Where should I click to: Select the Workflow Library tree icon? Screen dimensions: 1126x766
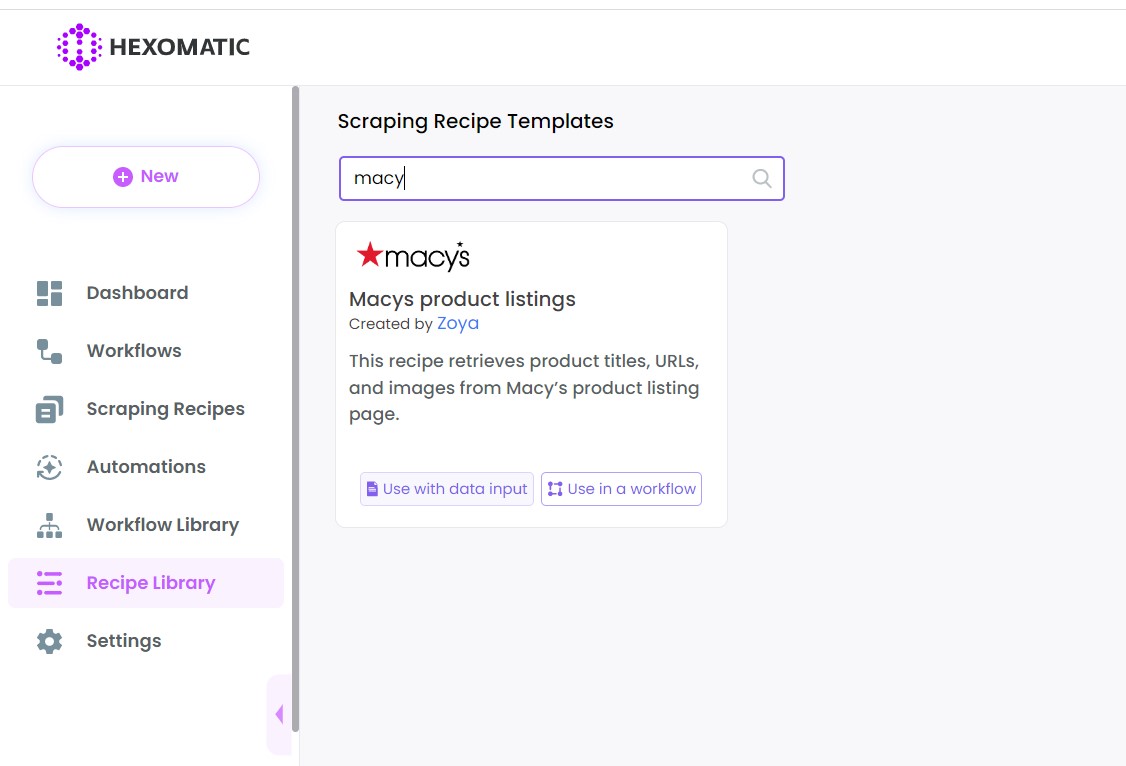tap(48, 524)
